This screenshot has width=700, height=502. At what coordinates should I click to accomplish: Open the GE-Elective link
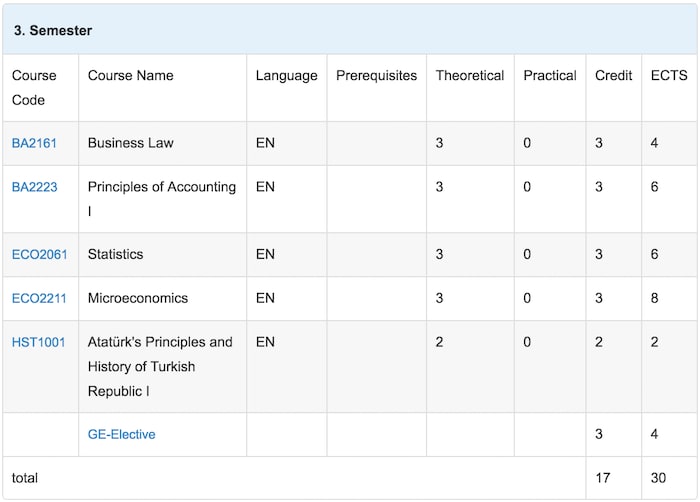(121, 434)
